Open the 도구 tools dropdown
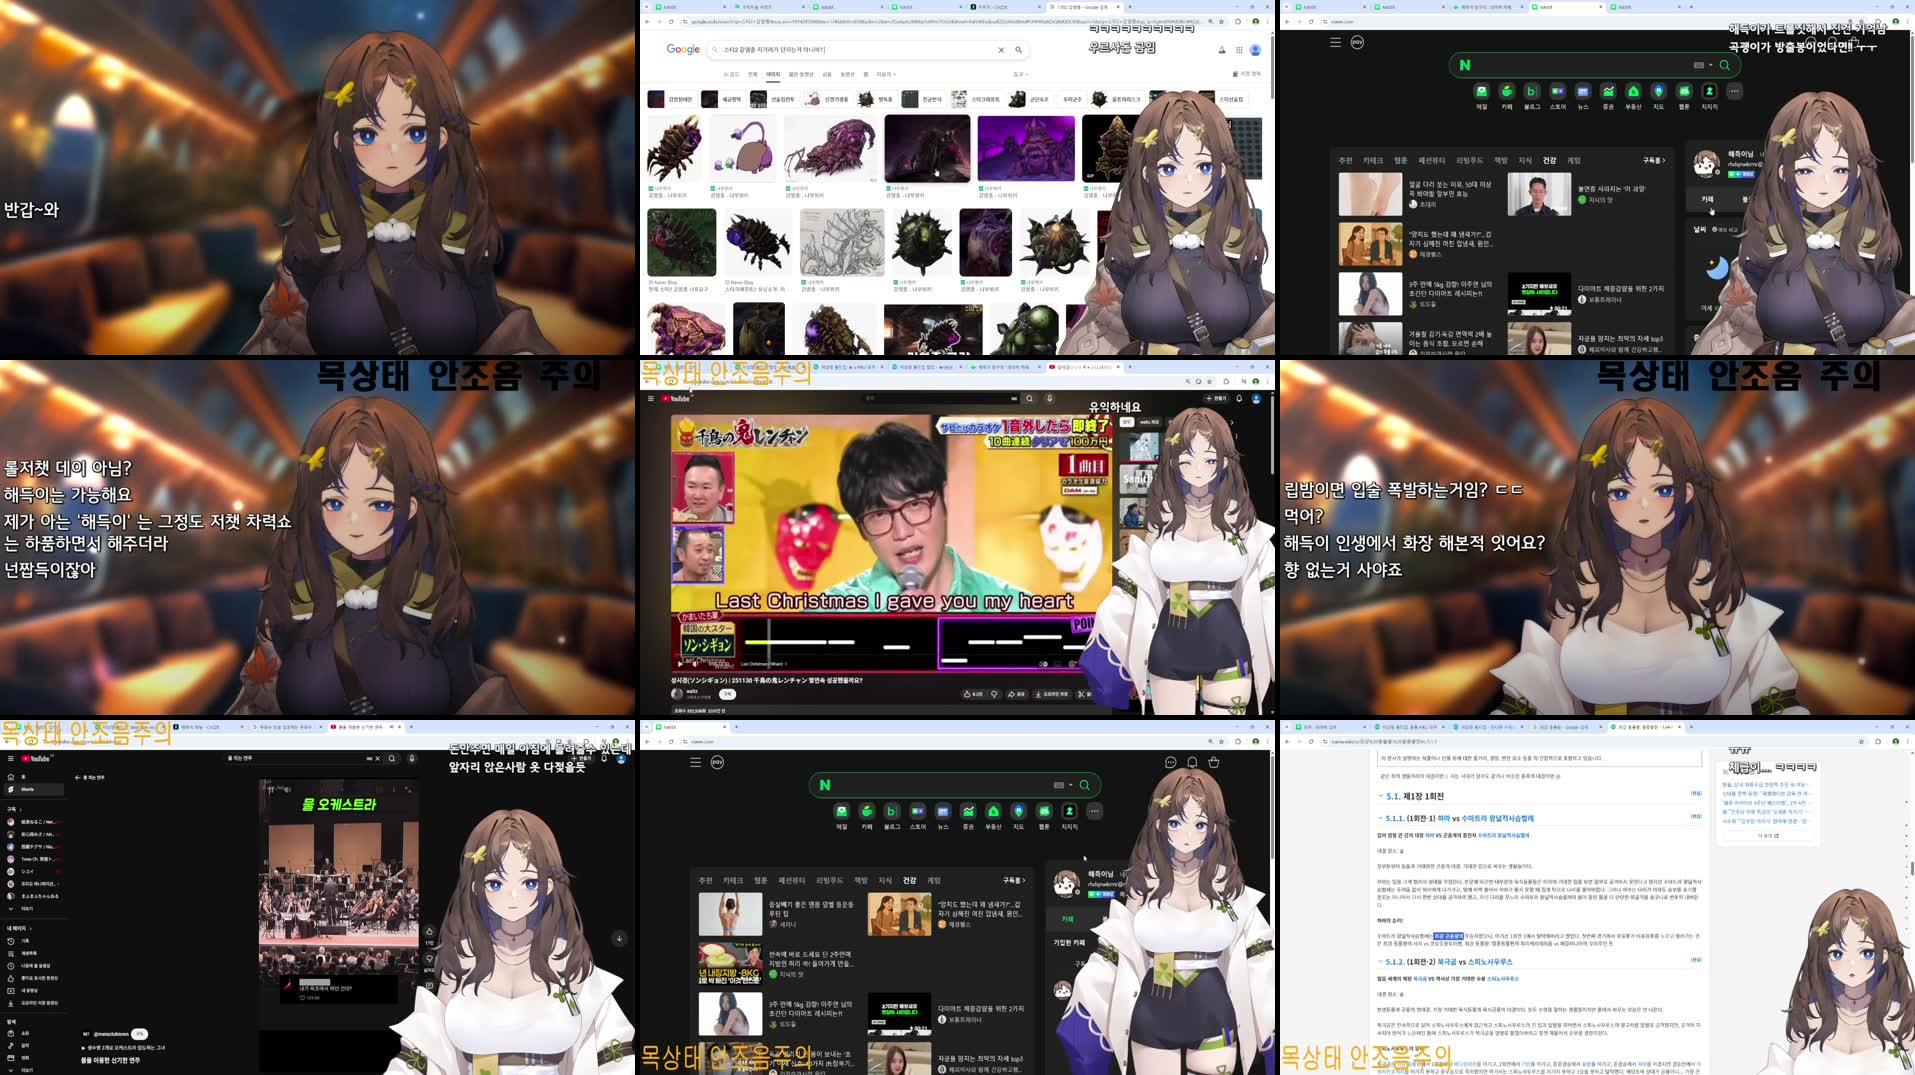The width and height of the screenshot is (1915, 1075). [1021, 75]
